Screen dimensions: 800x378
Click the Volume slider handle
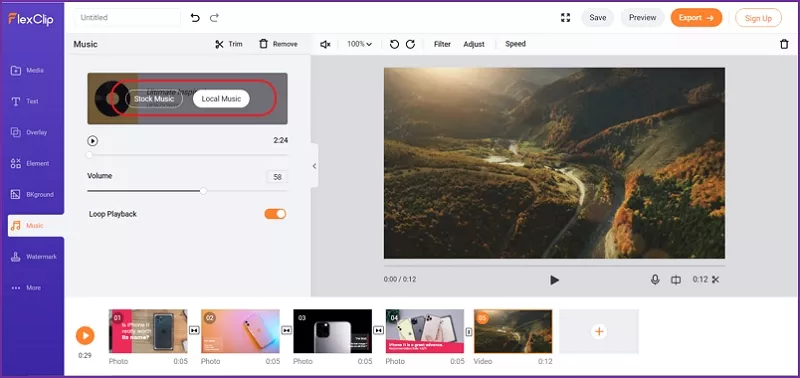[204, 191]
